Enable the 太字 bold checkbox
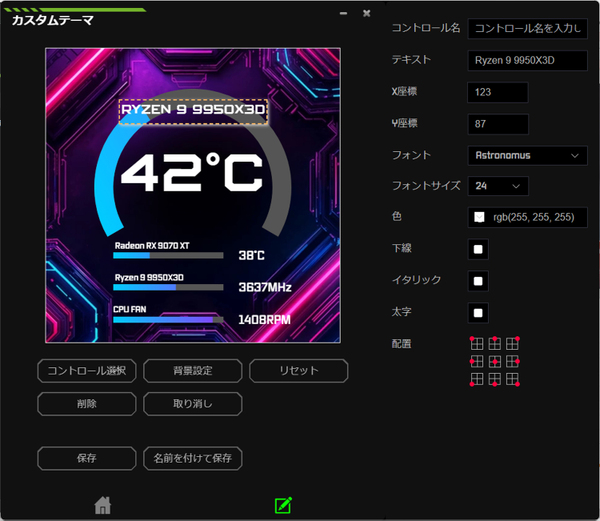The image size is (600, 521). 478,313
